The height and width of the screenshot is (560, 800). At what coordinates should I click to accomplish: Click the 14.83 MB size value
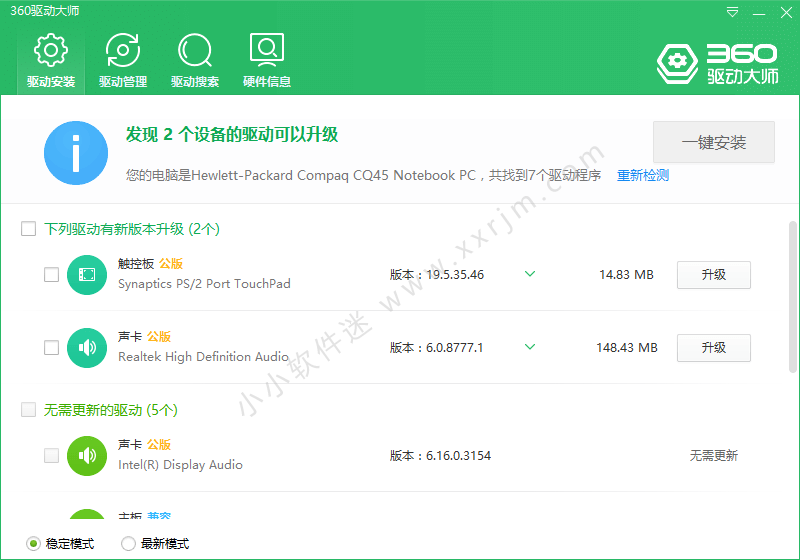tap(626, 275)
